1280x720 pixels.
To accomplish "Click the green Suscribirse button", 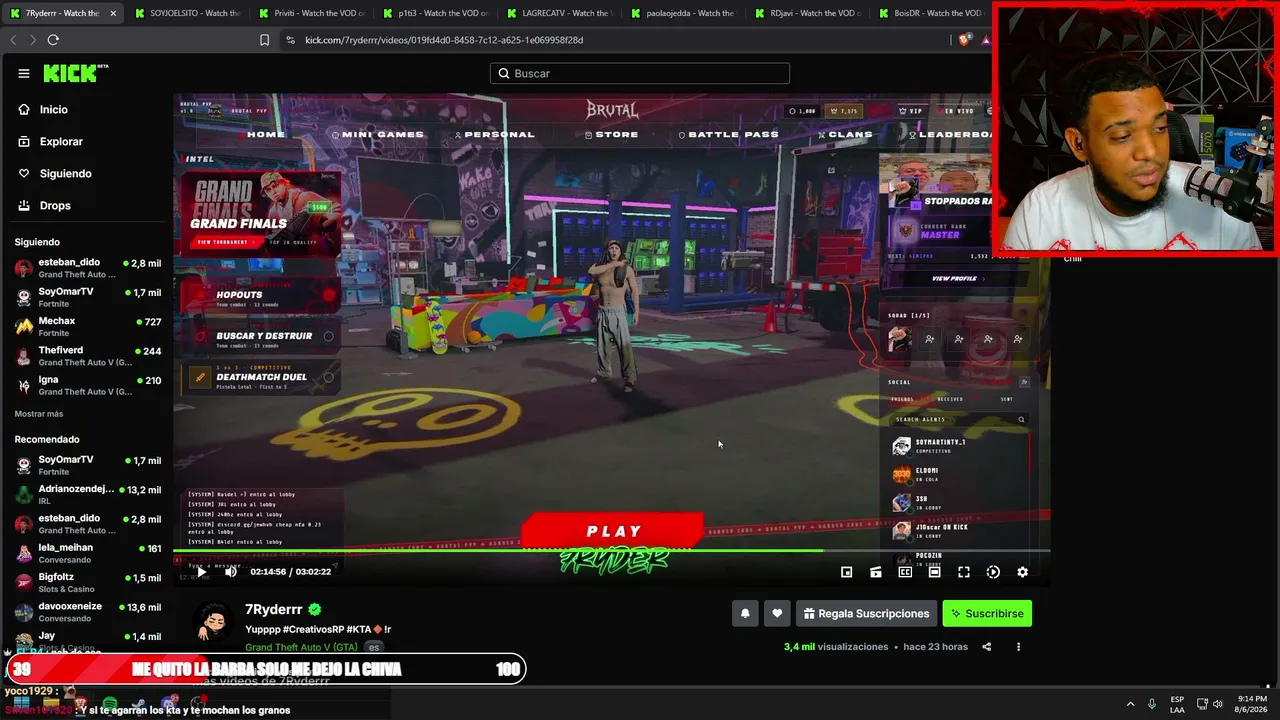I will click(x=987, y=614).
